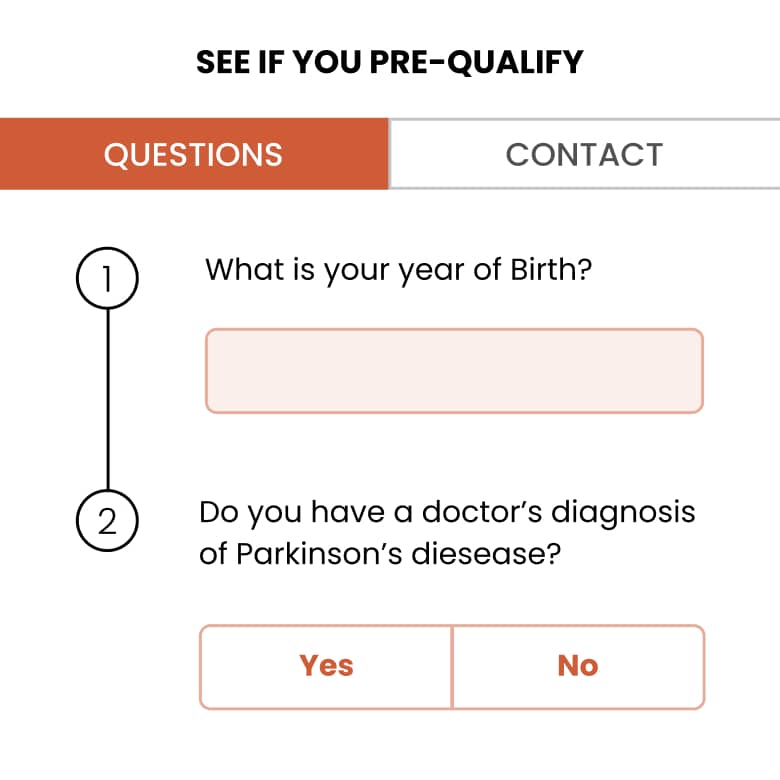Focus the year of birth input field
Image resolution: width=780 pixels, height=780 pixels.
(454, 370)
